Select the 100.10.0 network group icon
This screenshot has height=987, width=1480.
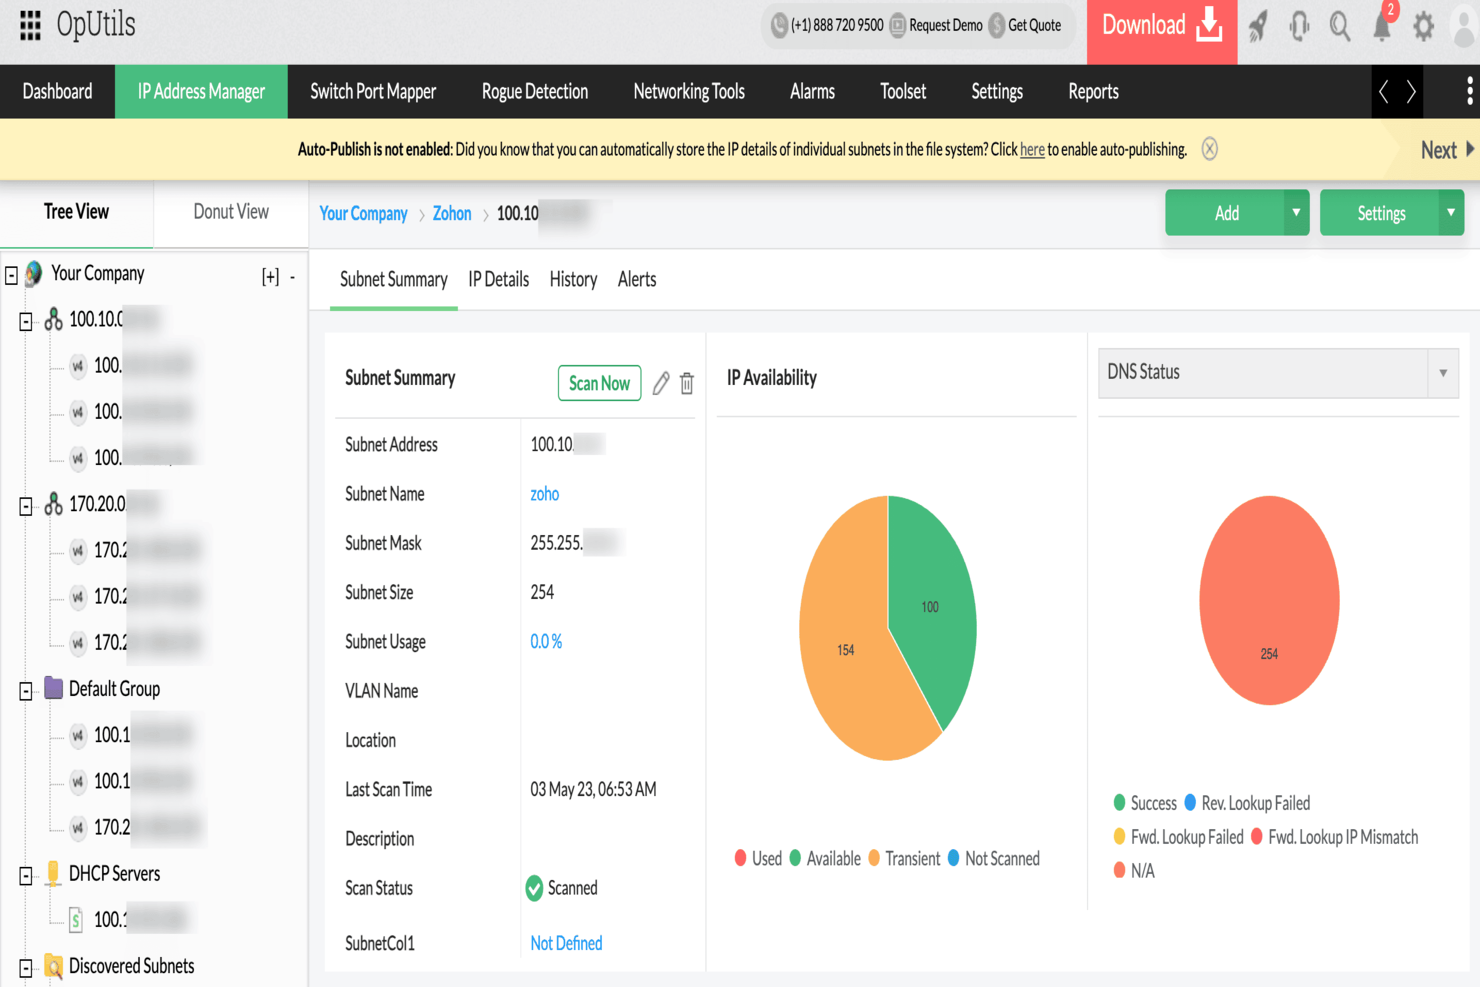(54, 320)
